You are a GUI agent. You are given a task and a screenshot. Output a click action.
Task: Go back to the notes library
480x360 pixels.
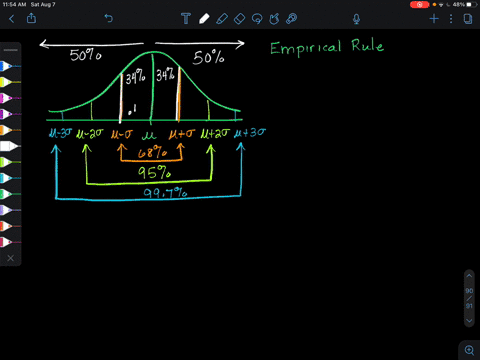(x=12, y=19)
